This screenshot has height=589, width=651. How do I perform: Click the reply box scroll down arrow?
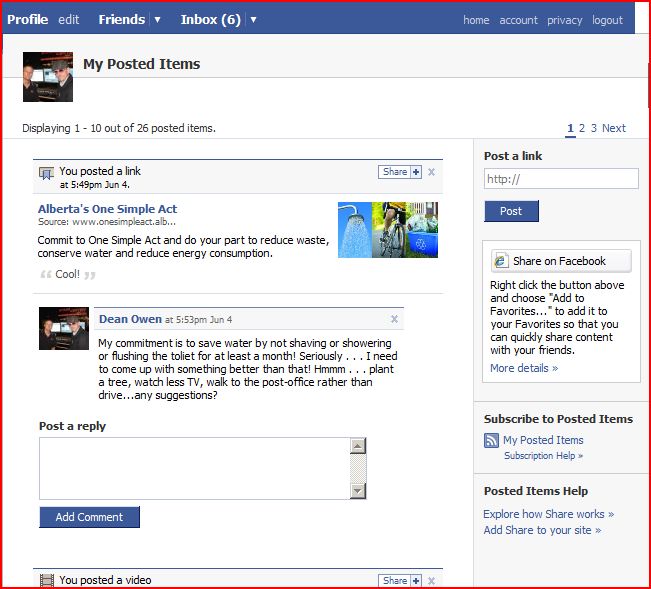click(358, 491)
